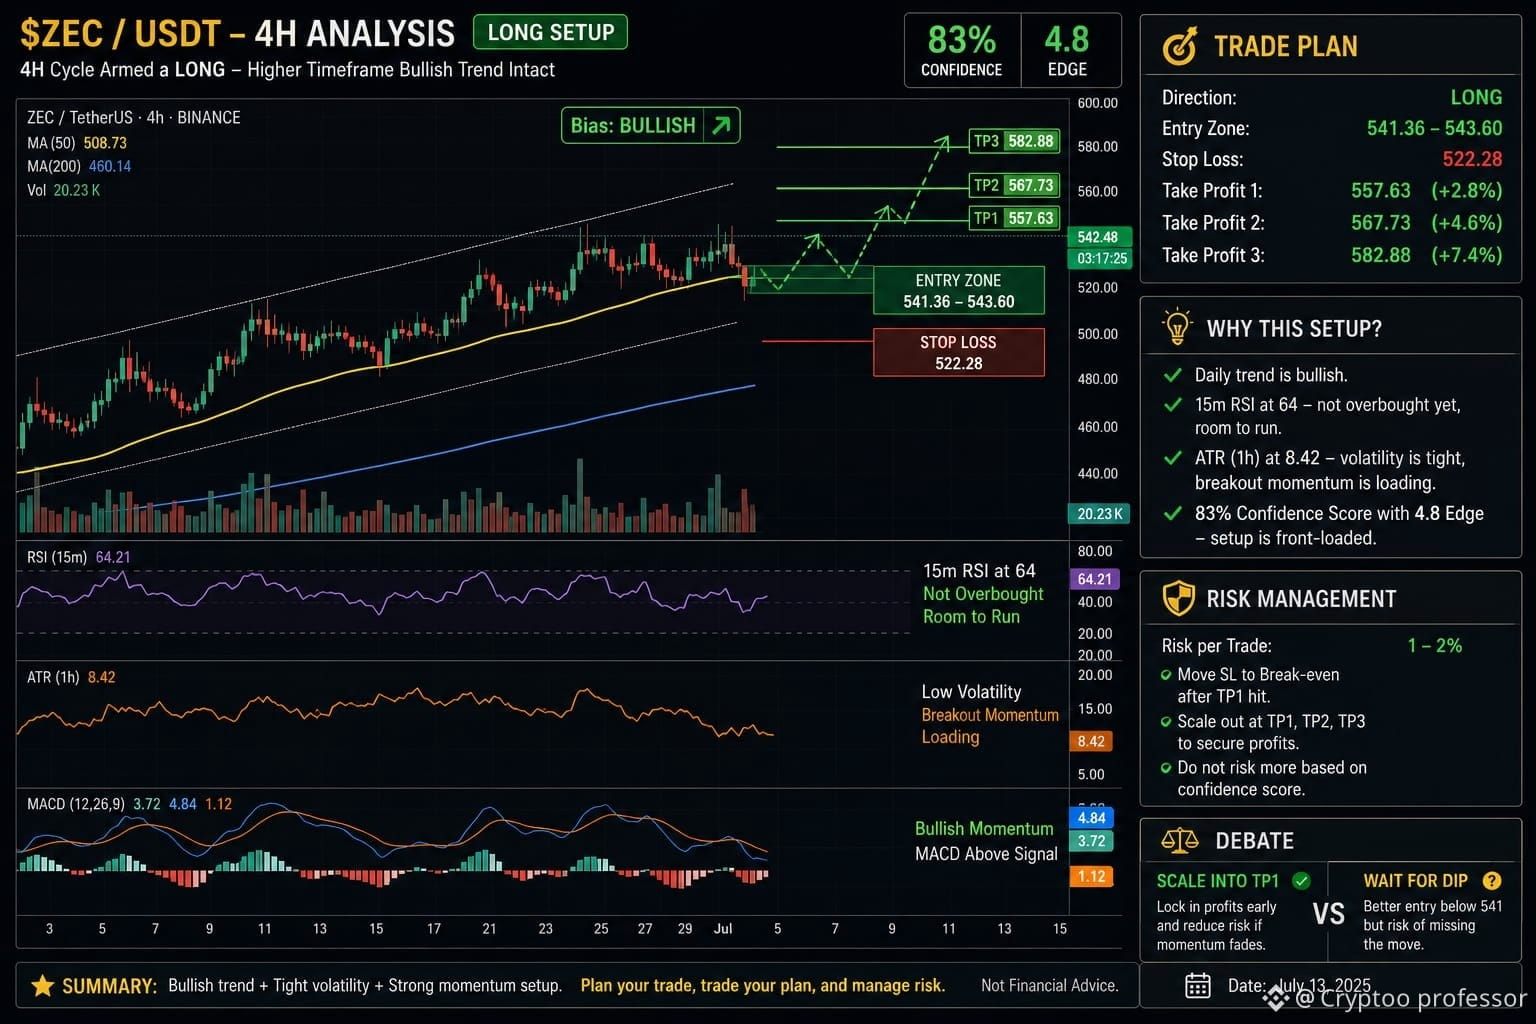The height and width of the screenshot is (1024, 1536).
Task: Select the TP1 557.63 chart label
Action: 1014,218
